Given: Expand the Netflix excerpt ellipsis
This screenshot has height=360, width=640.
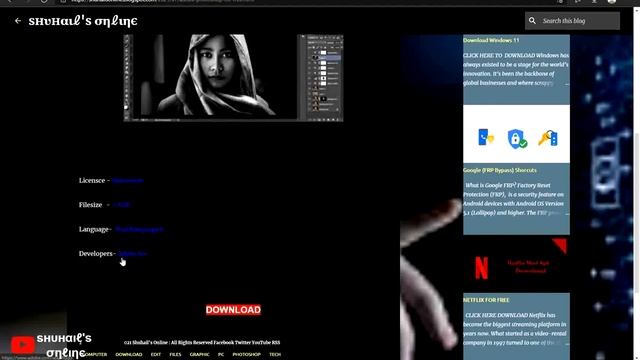Looking at the screenshot, I should tap(567, 343).
